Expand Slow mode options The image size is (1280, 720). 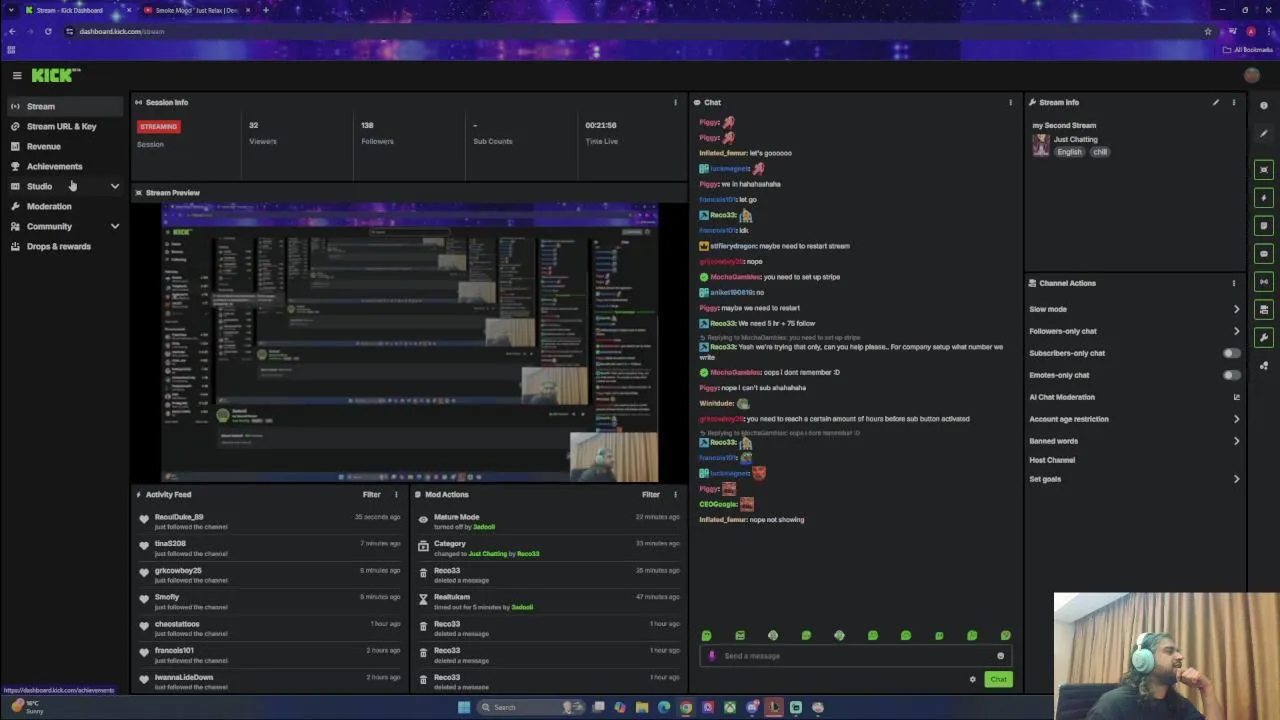click(1236, 309)
